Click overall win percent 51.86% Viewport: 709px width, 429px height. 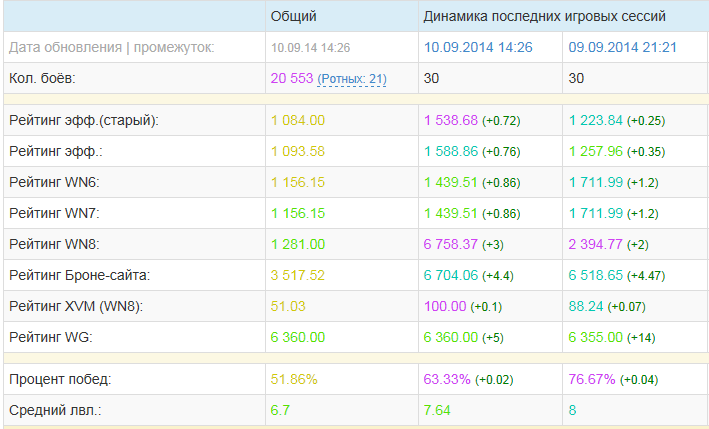294,379
